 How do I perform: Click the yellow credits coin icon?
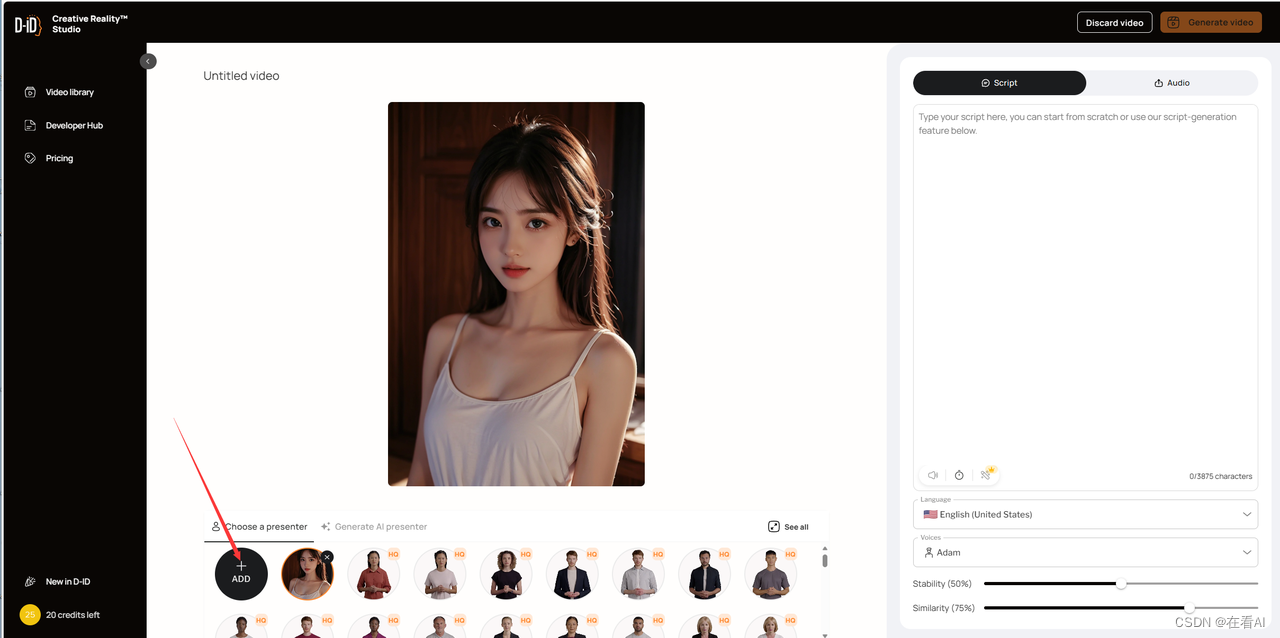(x=30, y=615)
